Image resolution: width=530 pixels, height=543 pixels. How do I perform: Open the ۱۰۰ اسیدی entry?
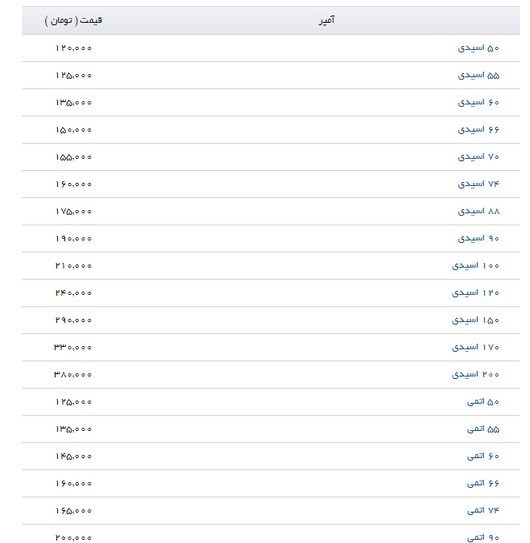[475, 266]
